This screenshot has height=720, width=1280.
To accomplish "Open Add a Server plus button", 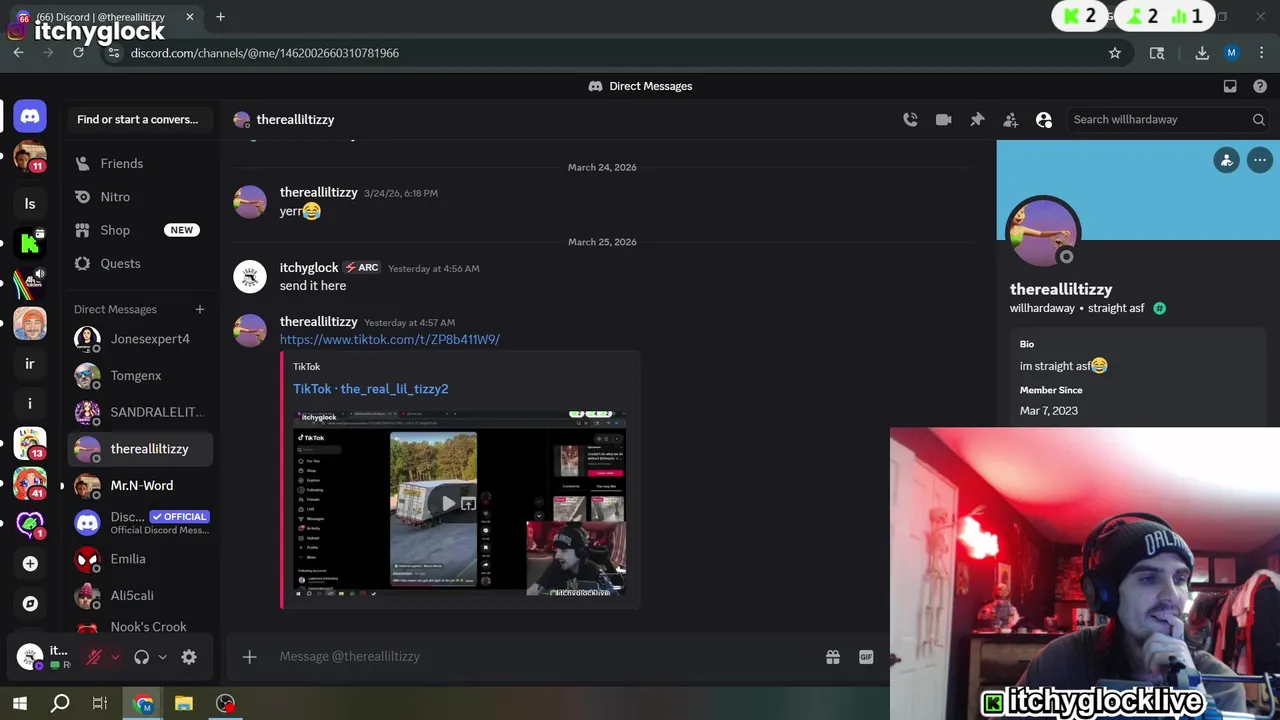I will point(30,564).
